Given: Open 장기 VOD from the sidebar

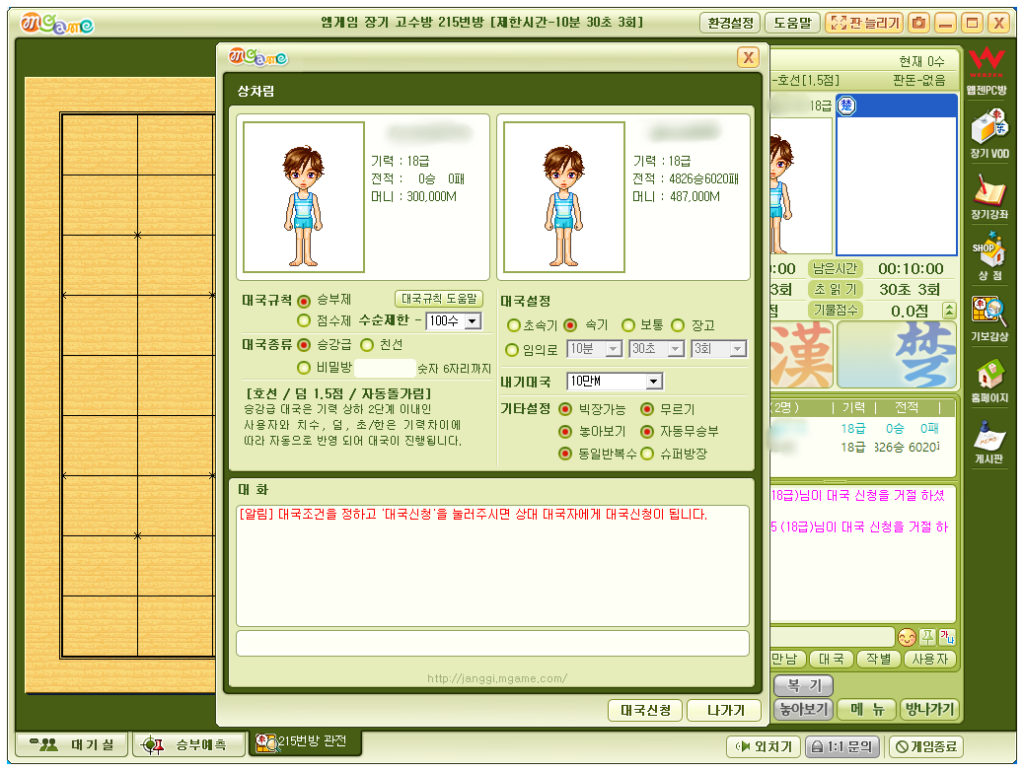Looking at the screenshot, I should point(989,134).
